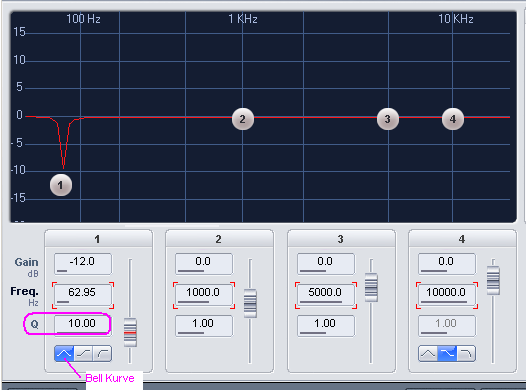The width and height of the screenshot is (526, 390).
Task: Click the greyed band 4 Q field
Action: (447, 326)
